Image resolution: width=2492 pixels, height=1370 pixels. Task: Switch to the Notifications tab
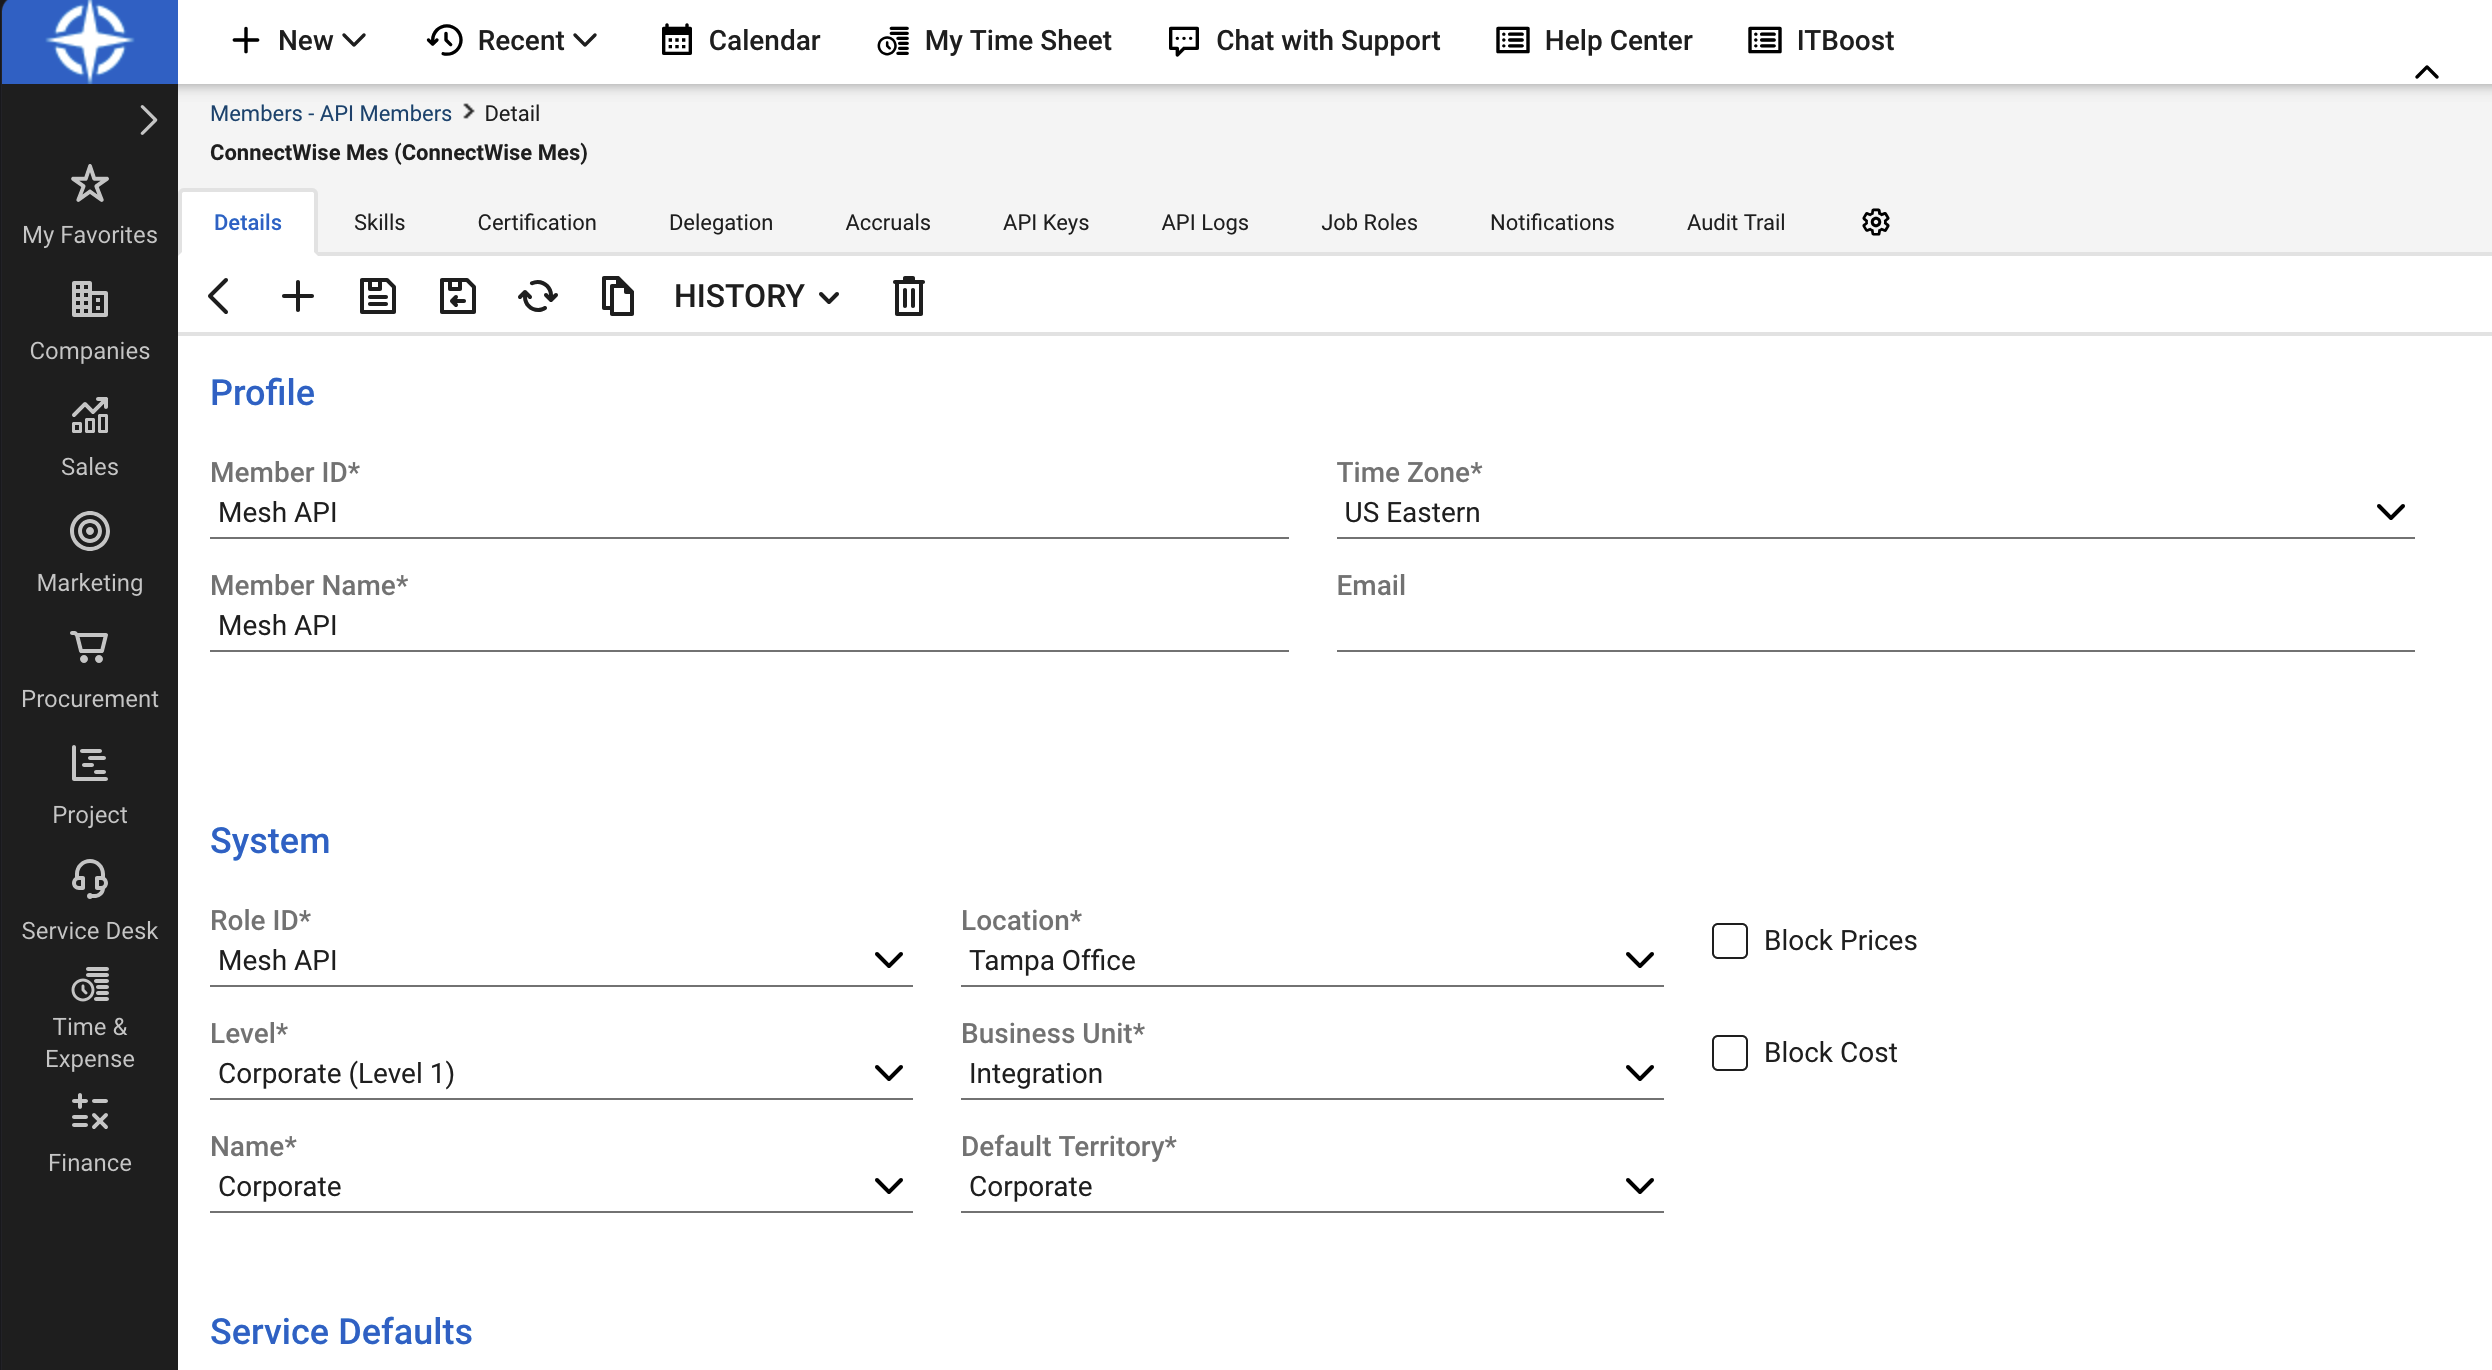click(1552, 223)
